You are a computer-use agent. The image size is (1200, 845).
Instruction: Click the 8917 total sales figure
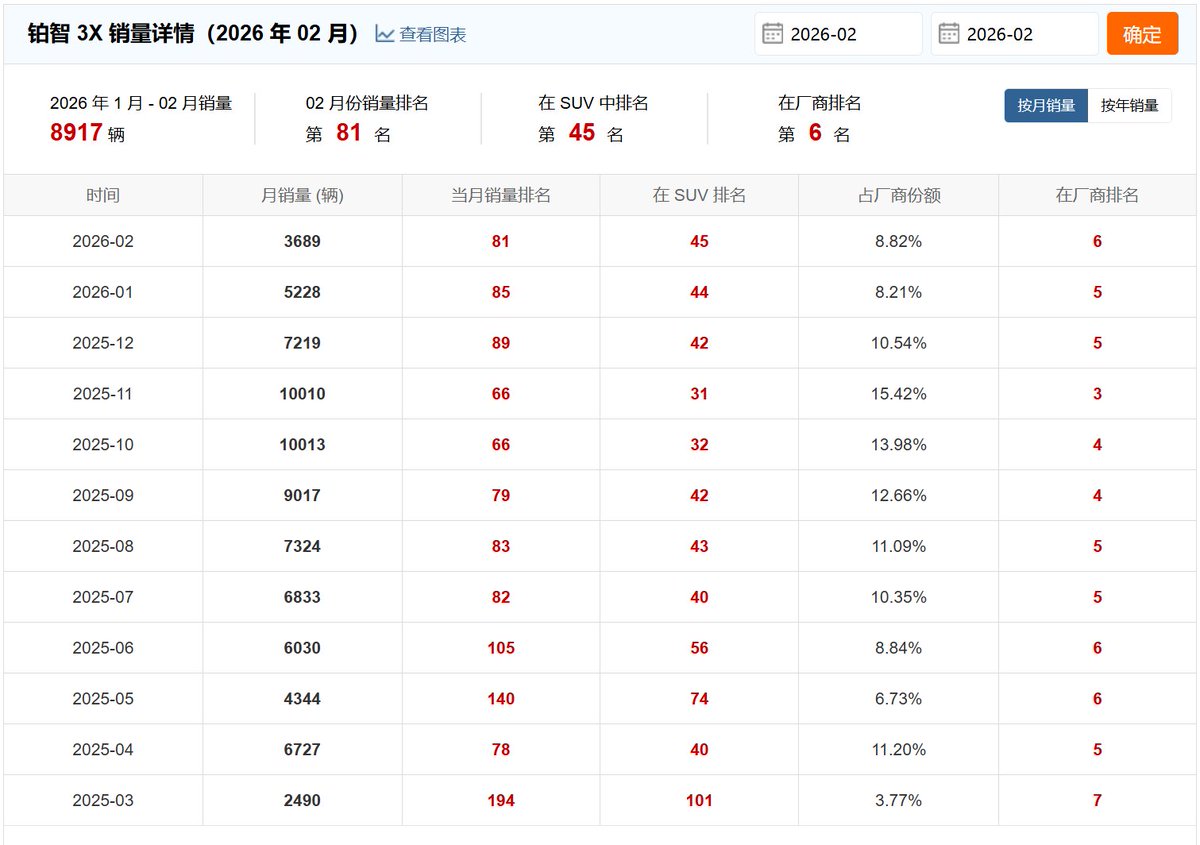pos(77,132)
